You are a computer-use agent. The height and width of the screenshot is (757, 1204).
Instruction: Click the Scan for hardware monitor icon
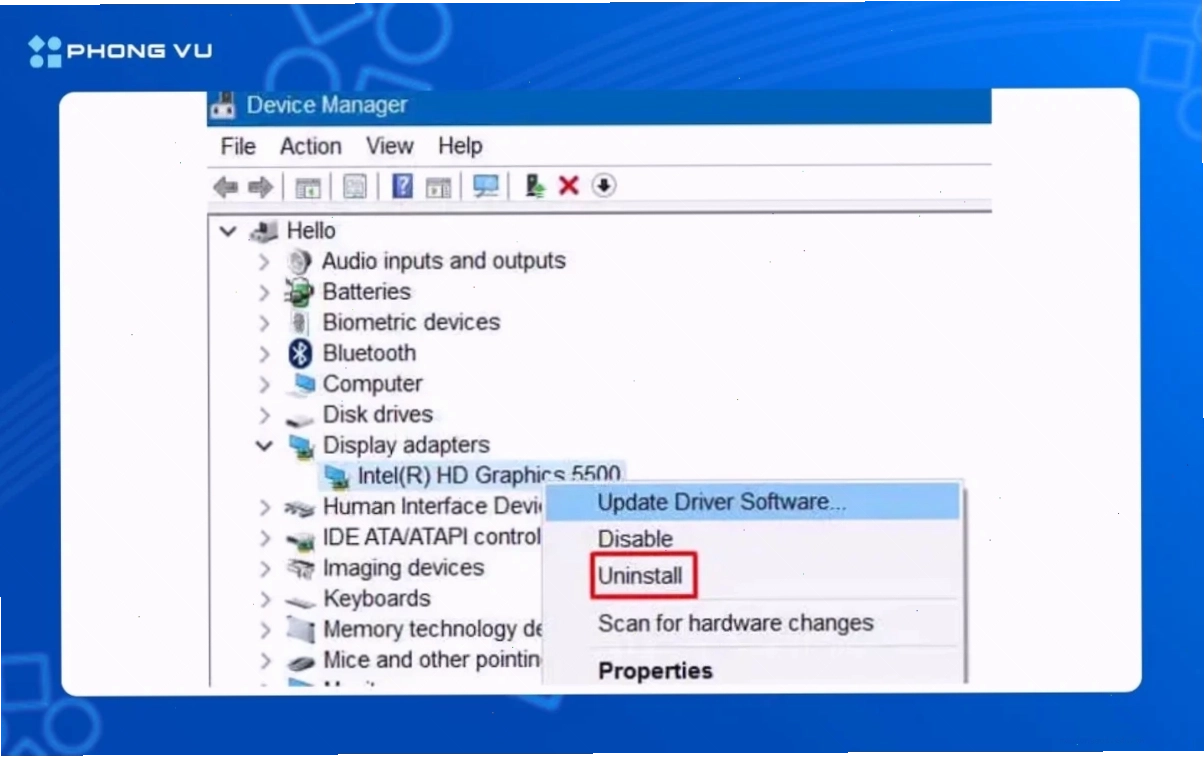(x=487, y=186)
